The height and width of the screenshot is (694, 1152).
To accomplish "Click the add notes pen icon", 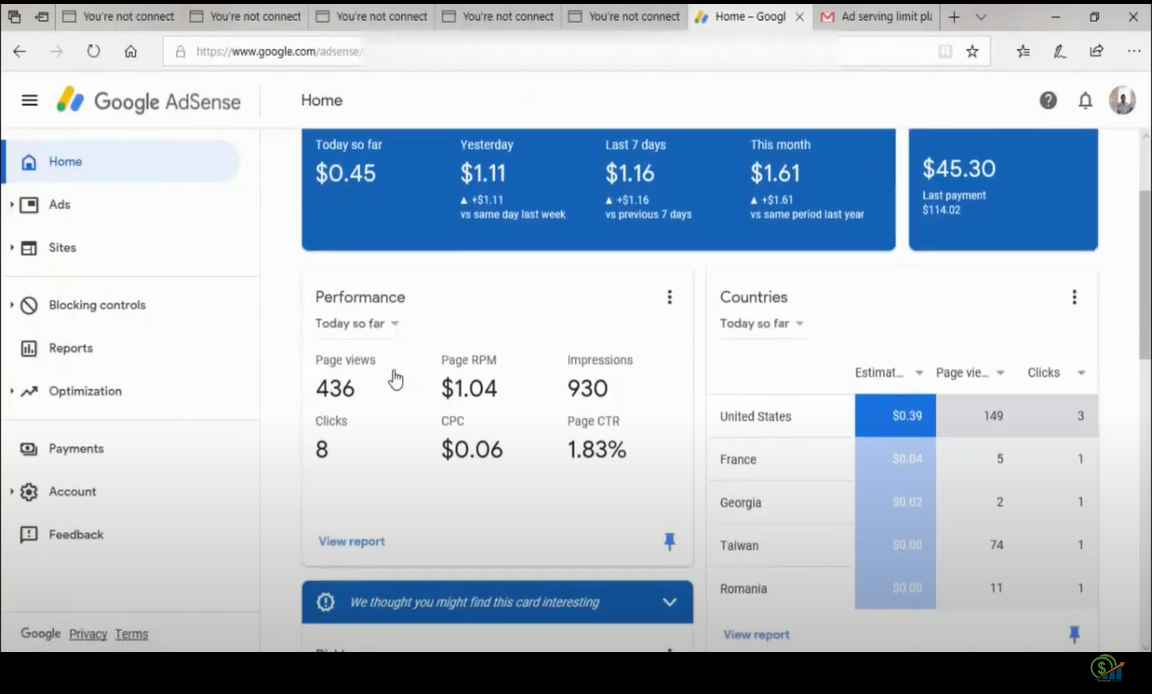I will (1059, 51).
